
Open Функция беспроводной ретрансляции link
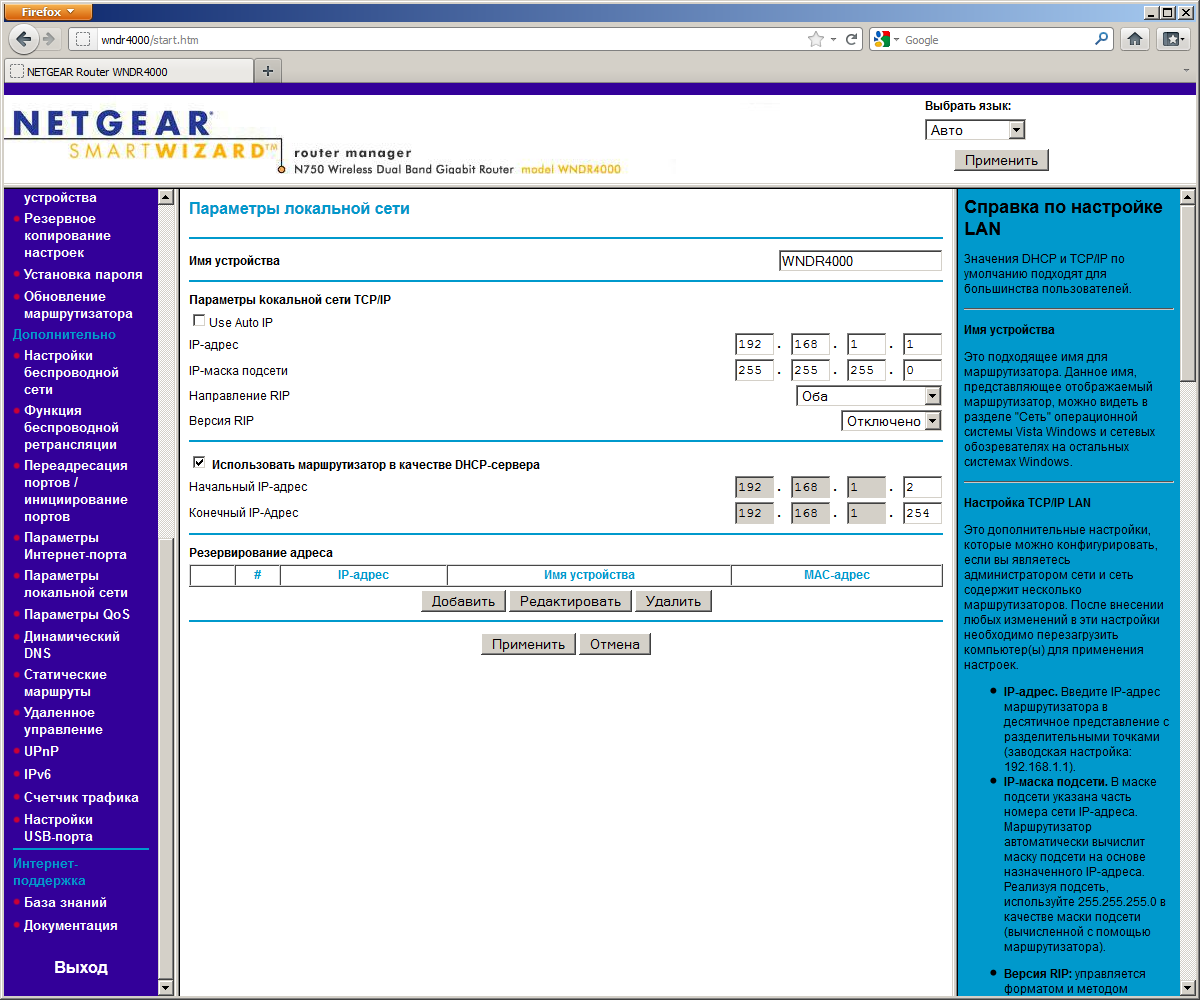click(x=71, y=427)
